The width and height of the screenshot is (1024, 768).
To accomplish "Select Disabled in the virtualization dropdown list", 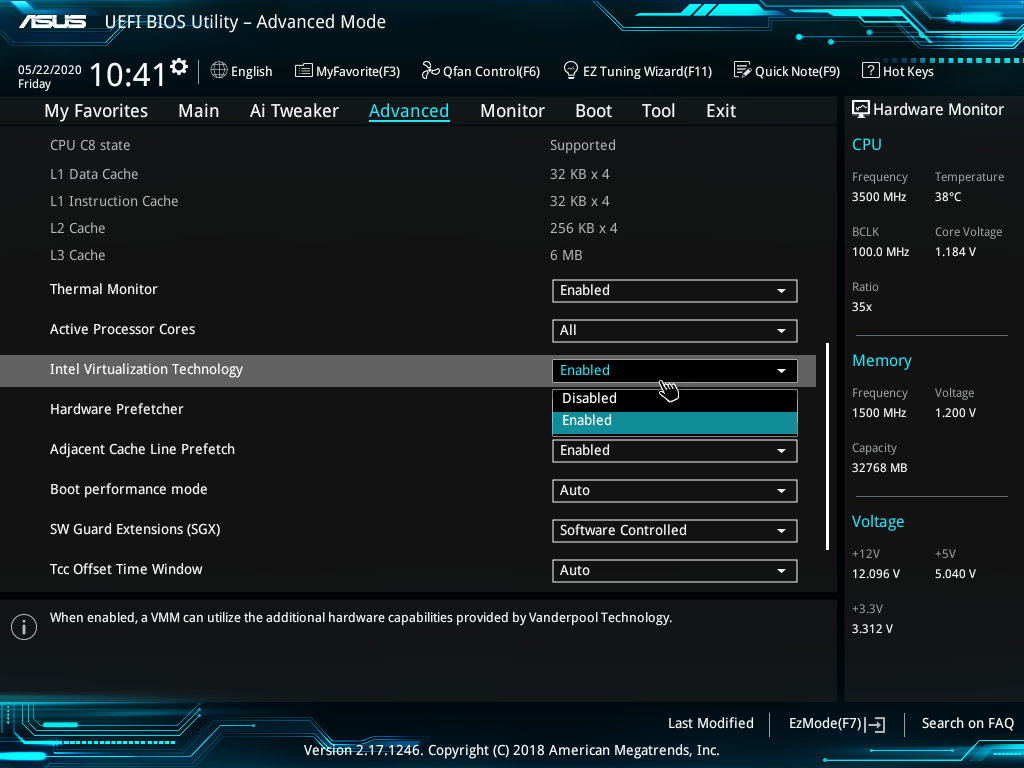I will coord(674,398).
